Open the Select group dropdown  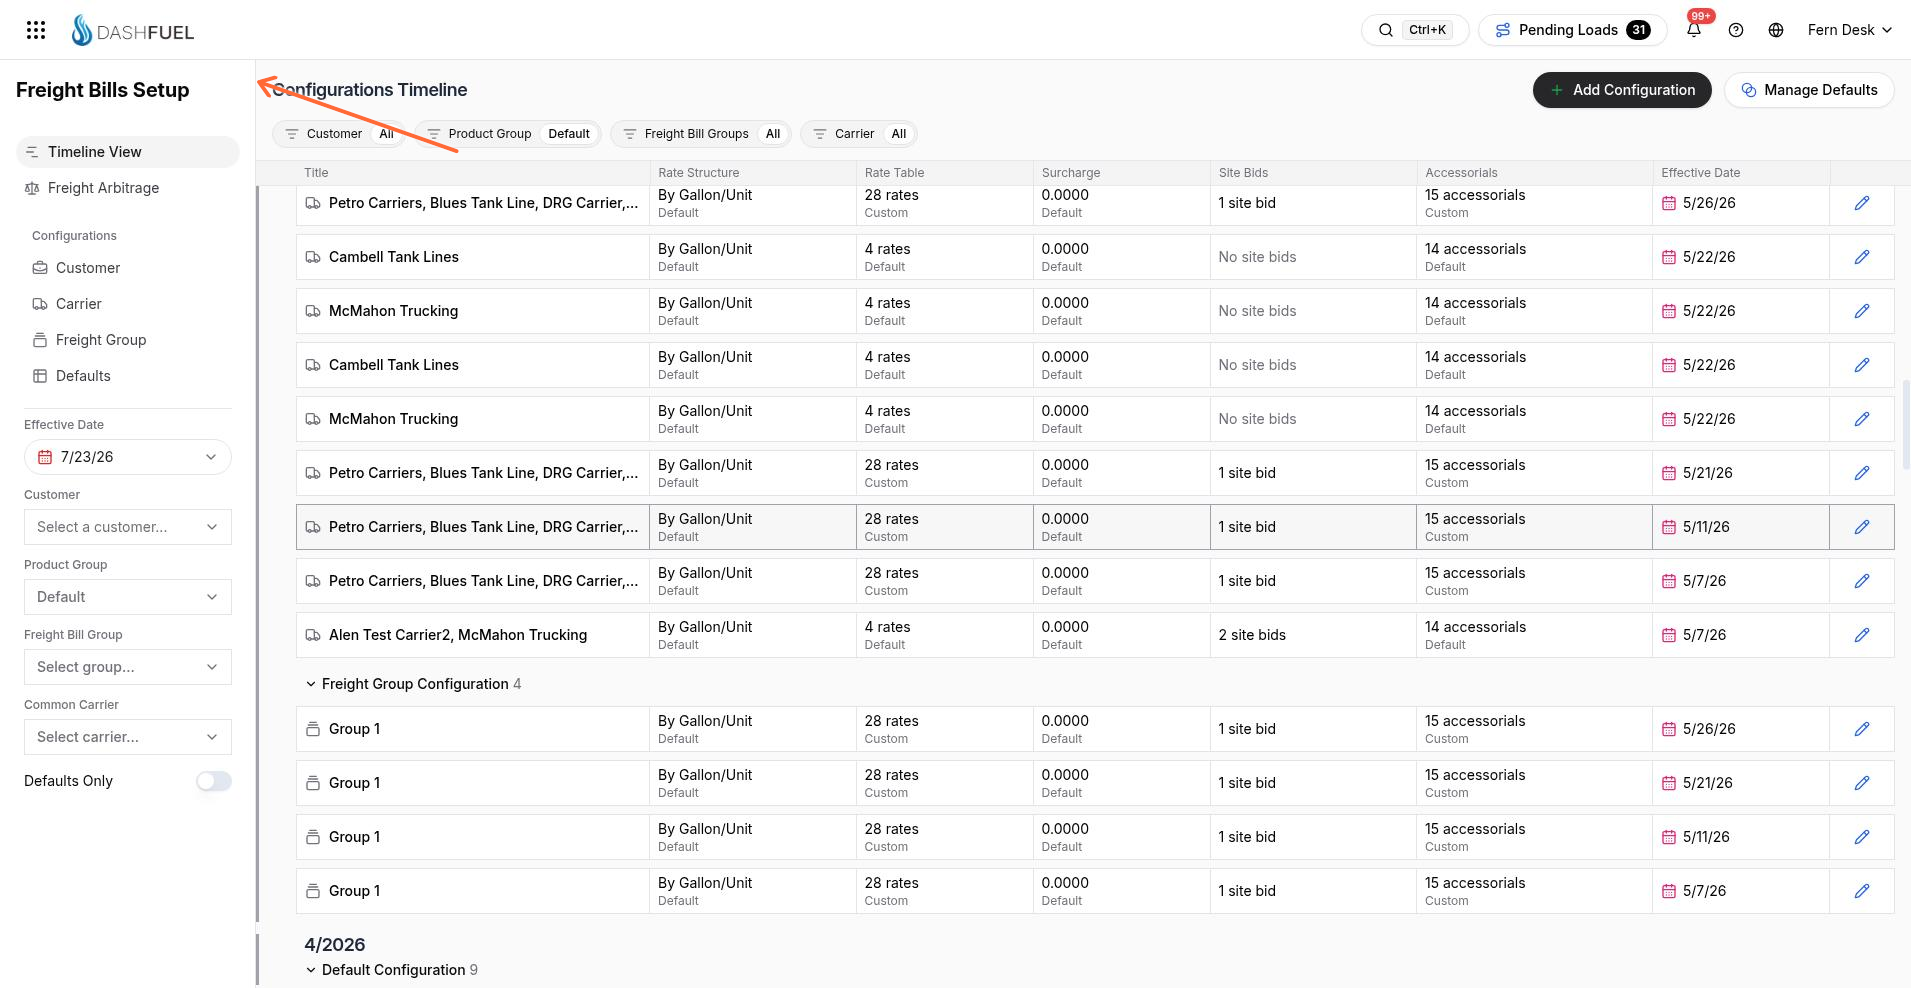(128, 667)
